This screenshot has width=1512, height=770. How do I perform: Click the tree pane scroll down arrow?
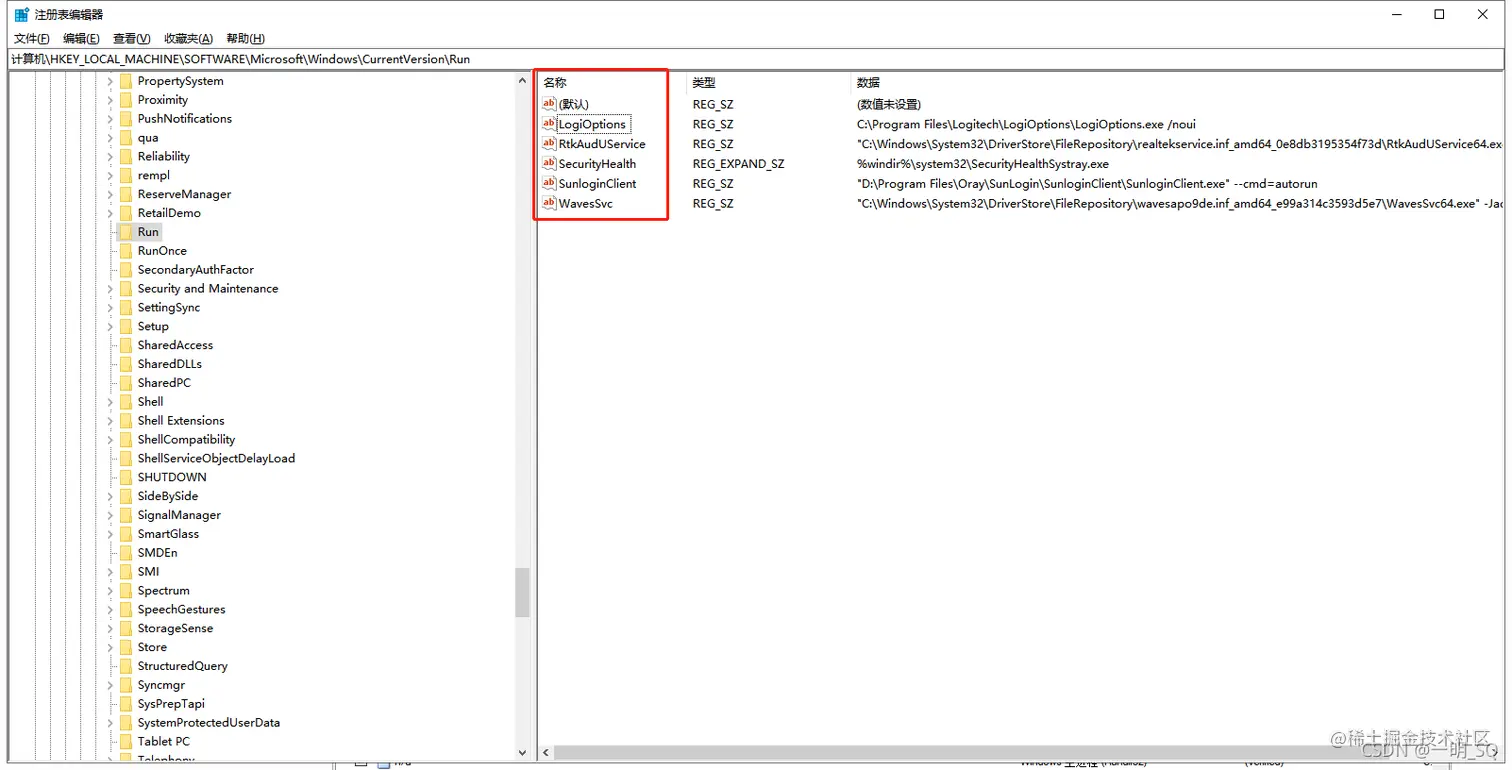click(x=522, y=753)
